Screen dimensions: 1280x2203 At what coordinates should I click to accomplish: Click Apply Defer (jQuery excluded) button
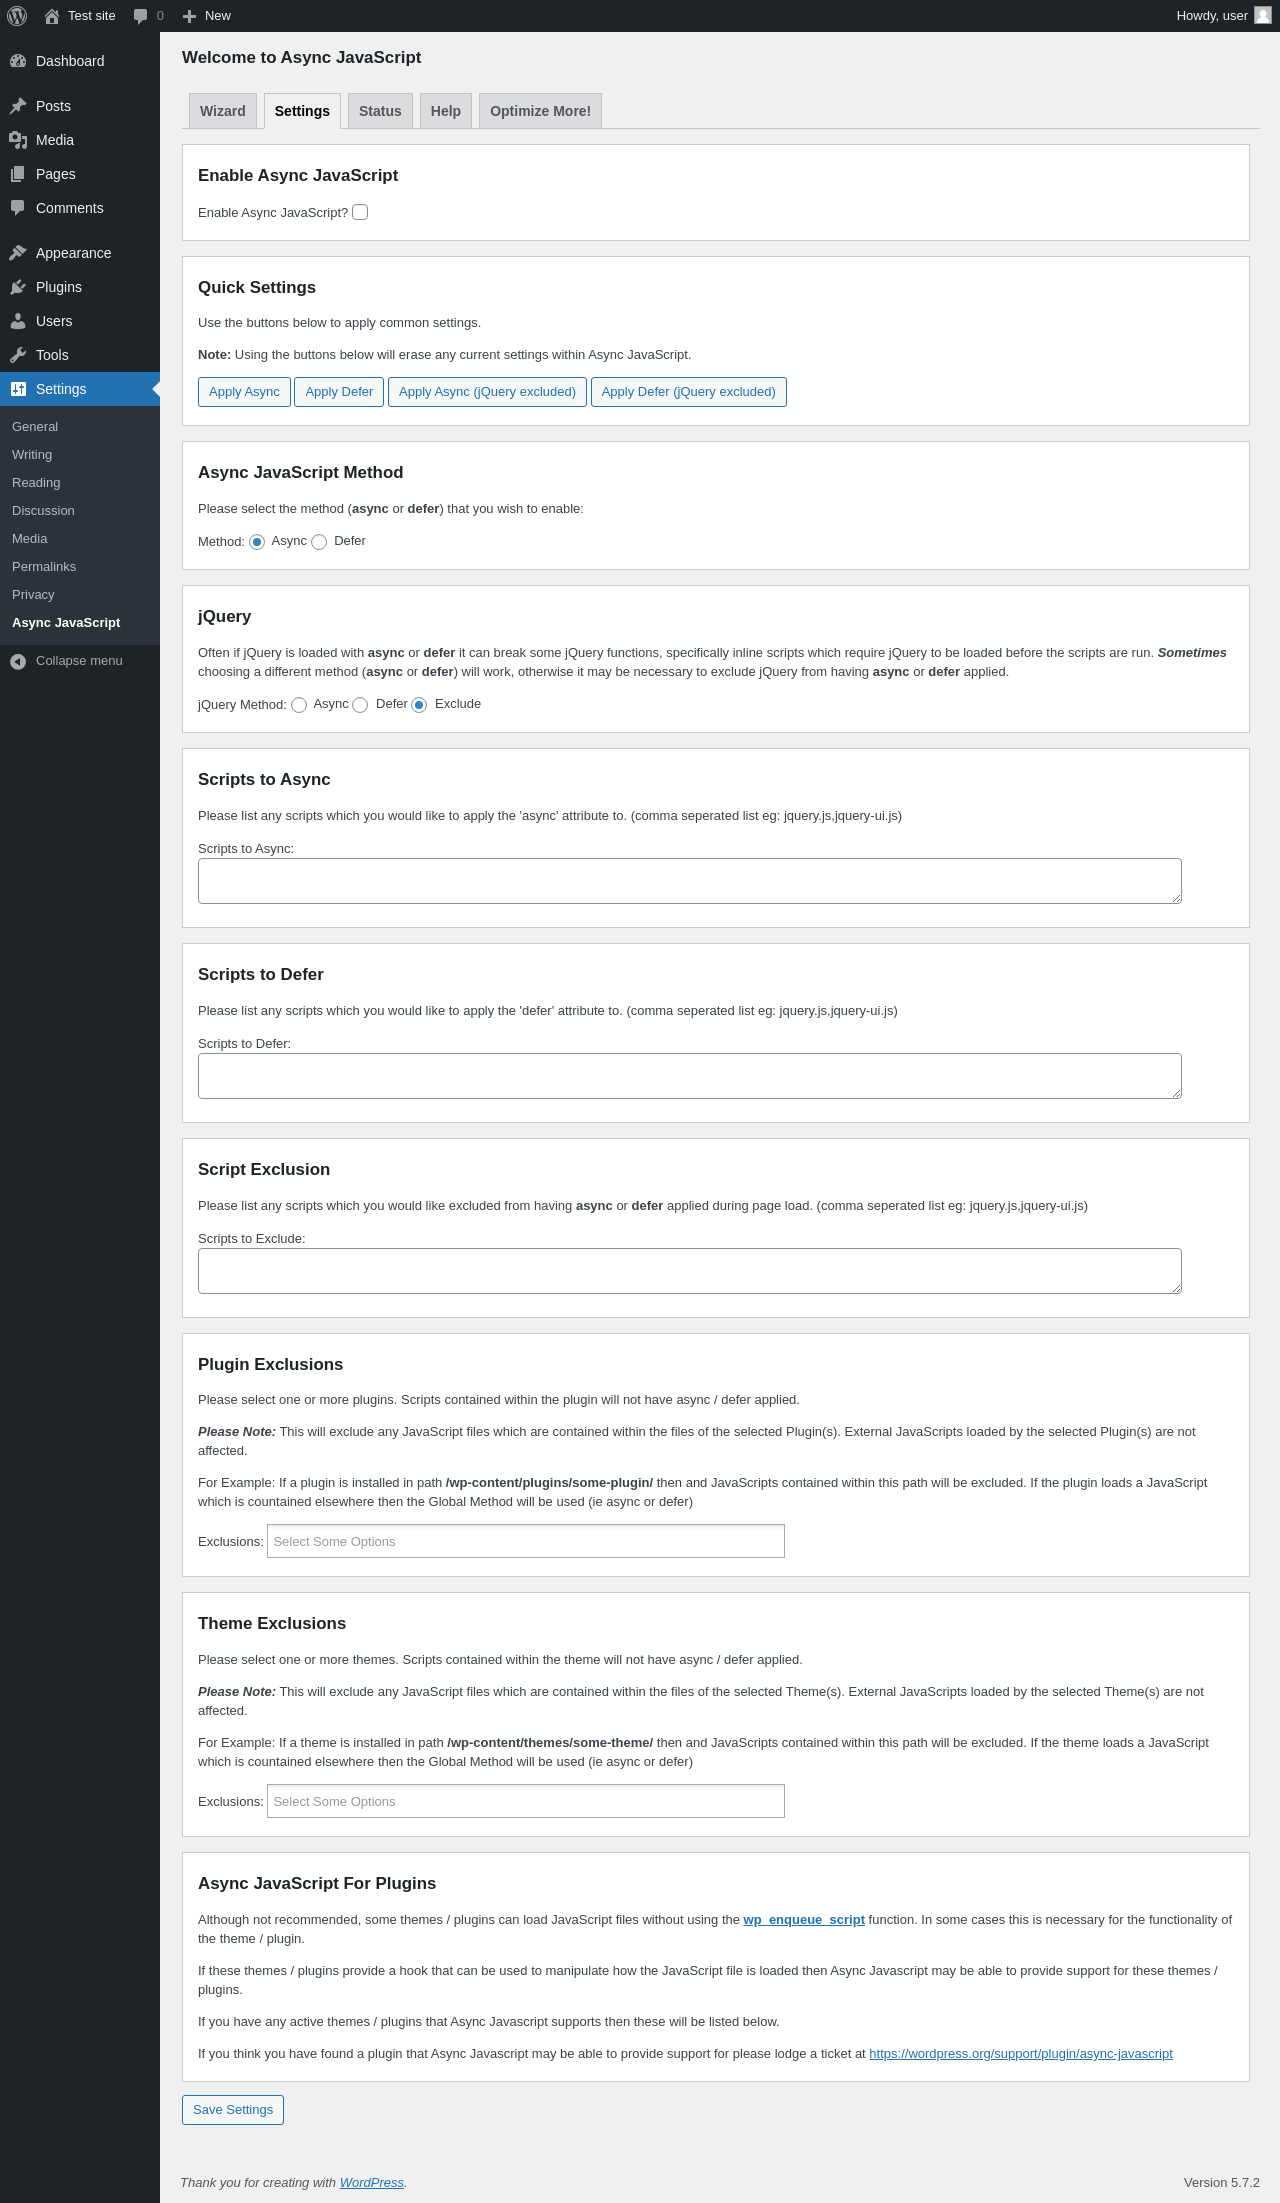pyautogui.click(x=688, y=392)
